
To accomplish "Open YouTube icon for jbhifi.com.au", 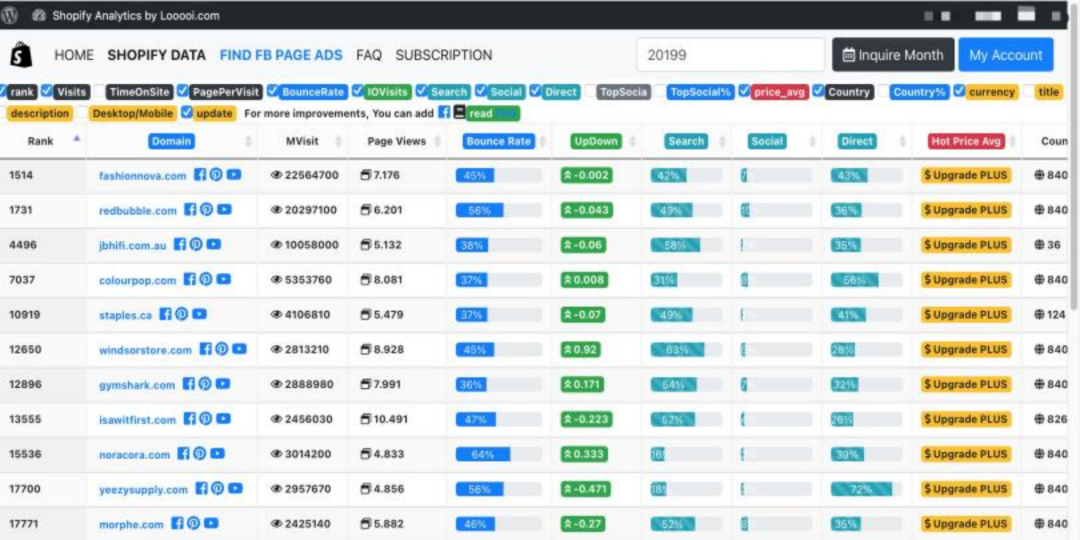I will point(214,245).
